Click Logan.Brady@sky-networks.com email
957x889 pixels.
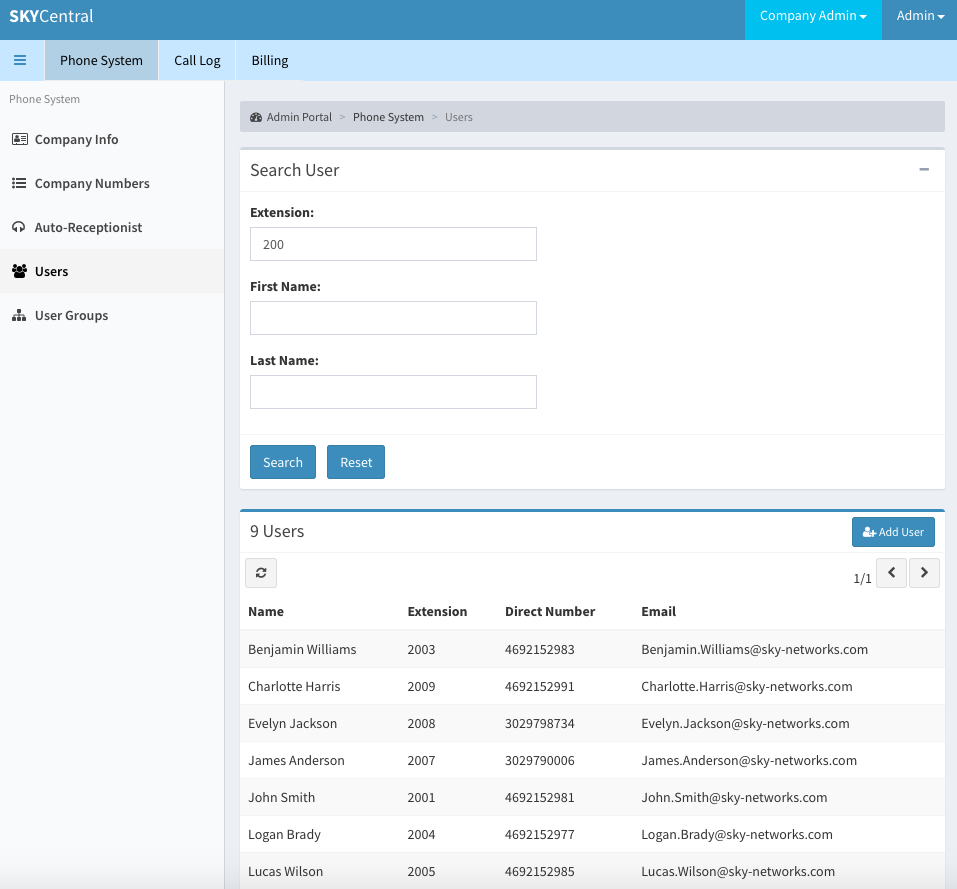pyautogui.click(x=737, y=835)
